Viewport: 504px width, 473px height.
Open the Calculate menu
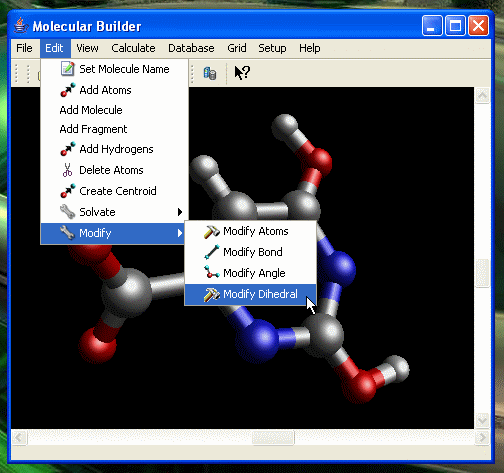coord(133,48)
